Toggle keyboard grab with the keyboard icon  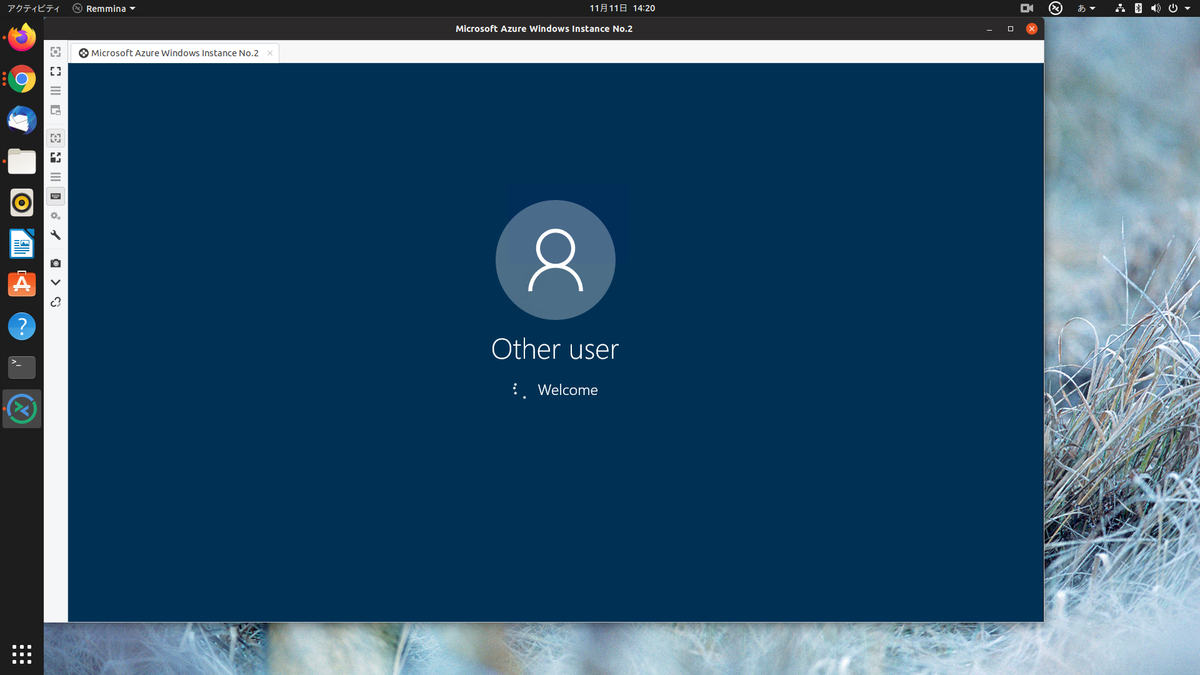pyautogui.click(x=55, y=197)
